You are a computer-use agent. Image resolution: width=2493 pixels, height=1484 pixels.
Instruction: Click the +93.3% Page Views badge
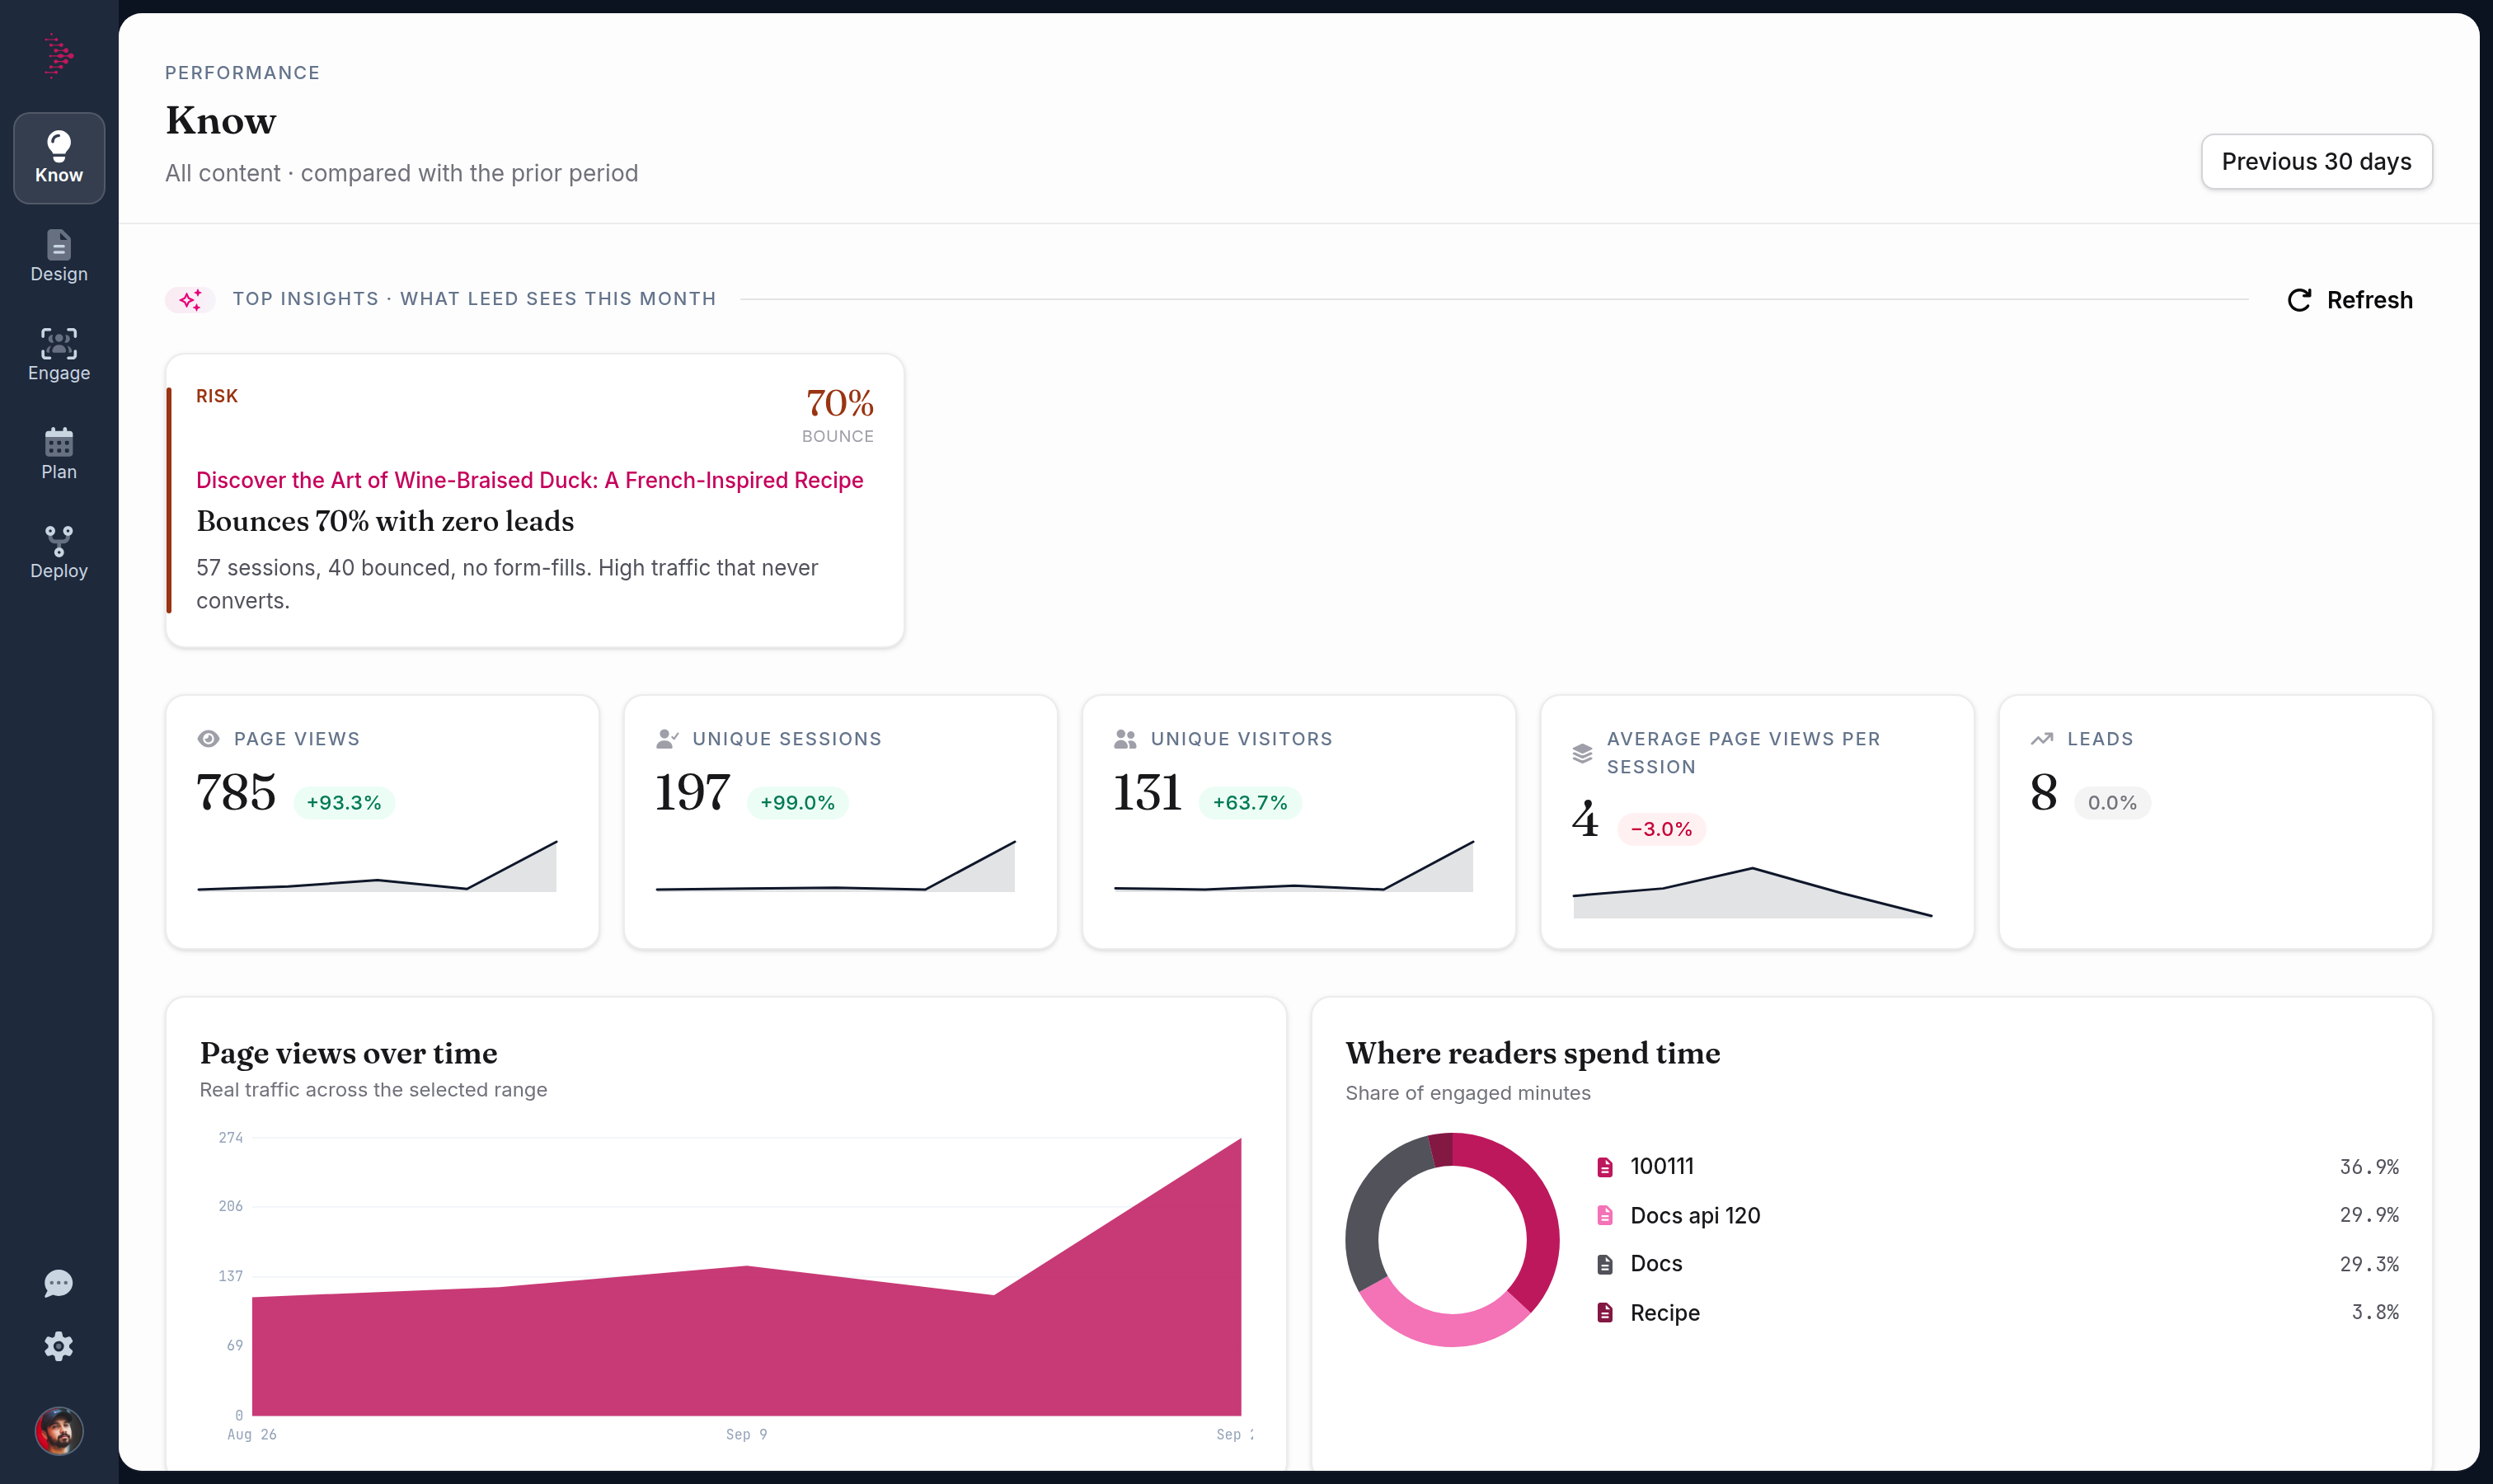coord(344,803)
